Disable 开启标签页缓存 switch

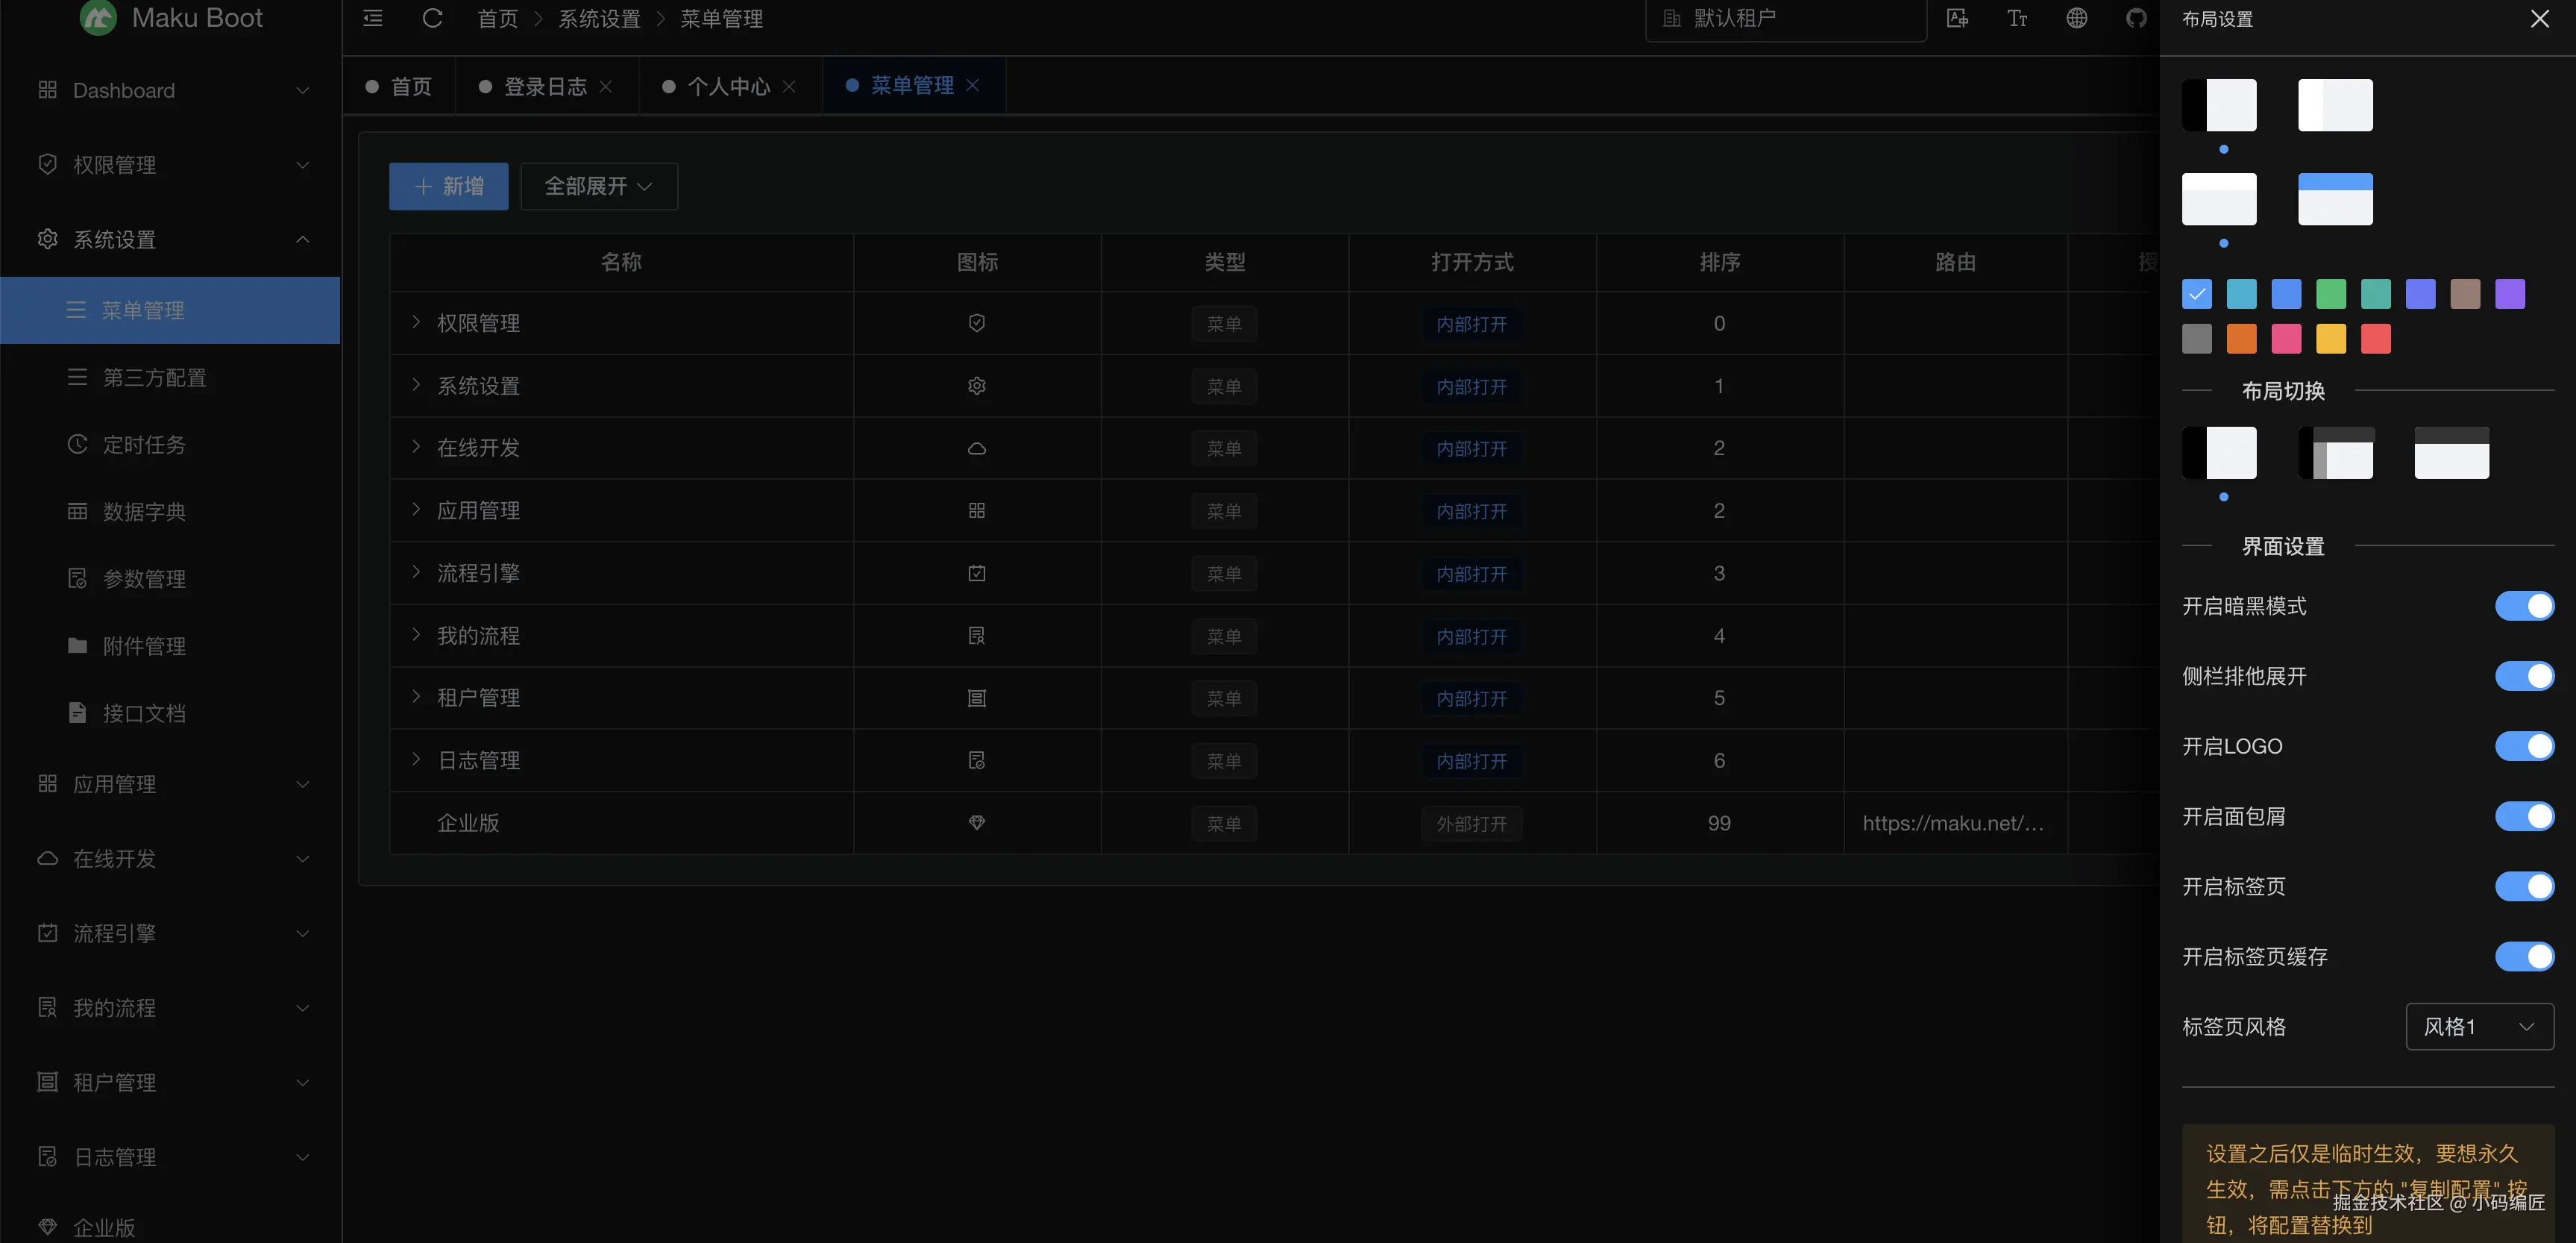click(x=2523, y=956)
